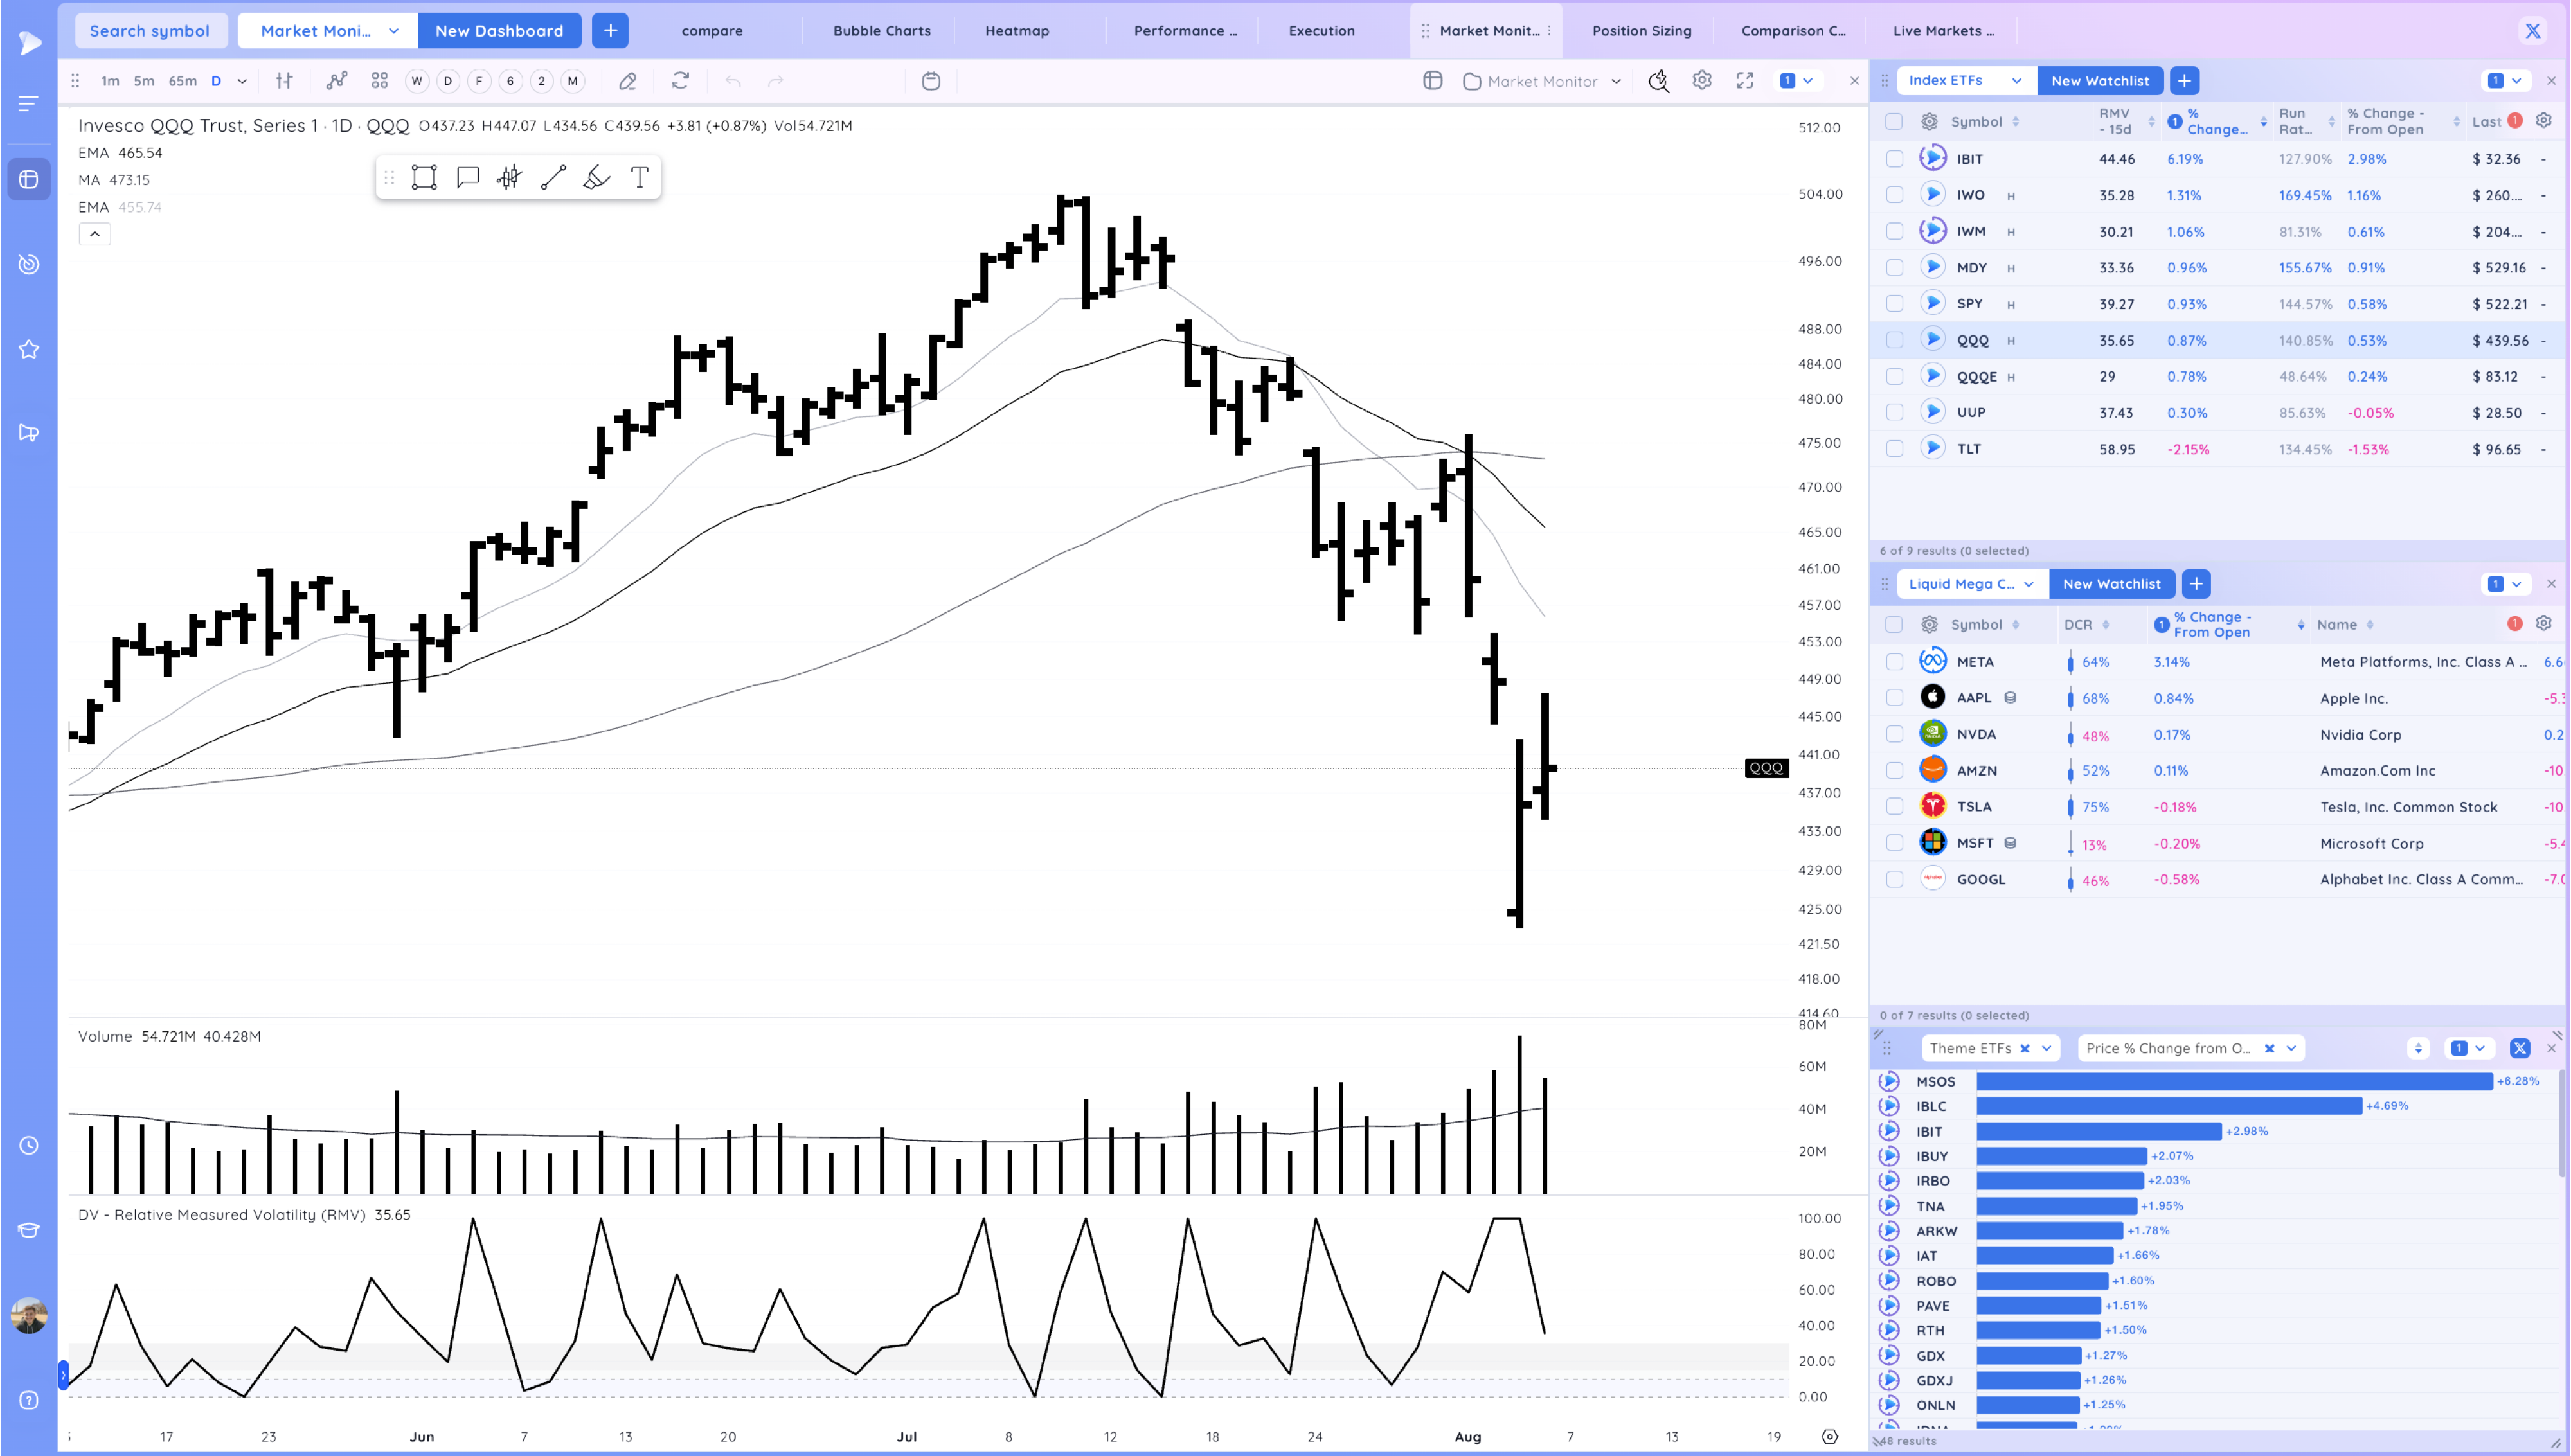Click New Watchlist beside Liquid Mega Cap

[x=2111, y=584]
